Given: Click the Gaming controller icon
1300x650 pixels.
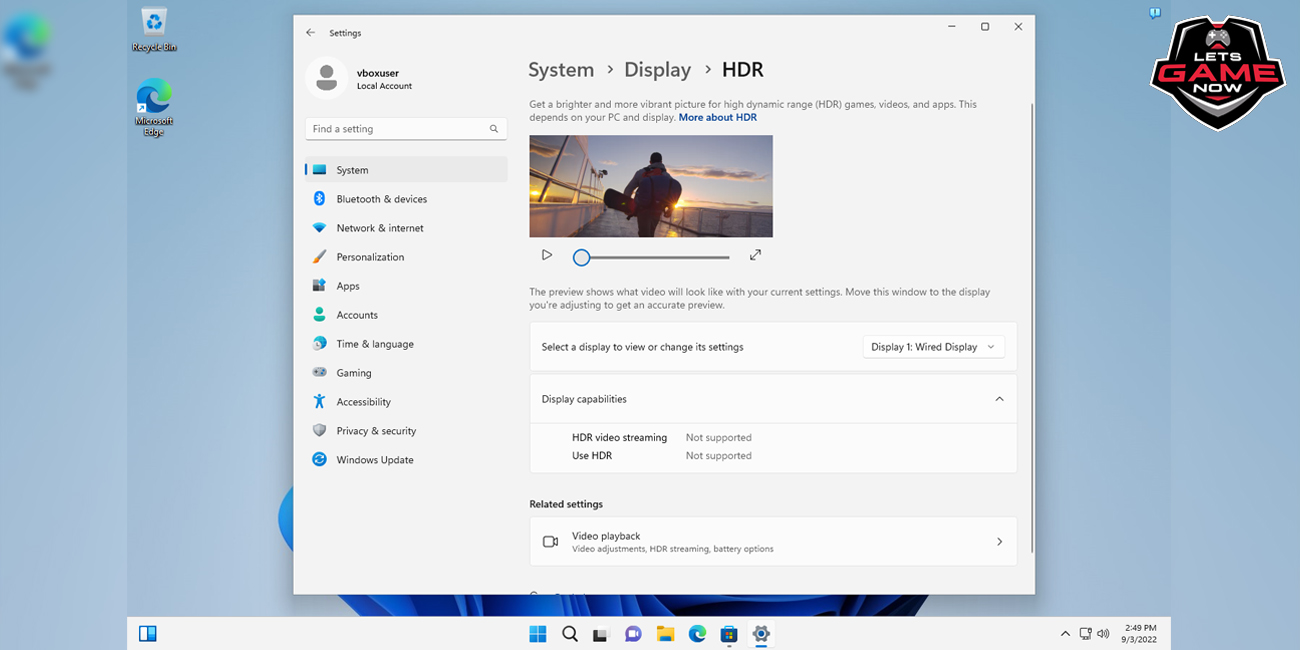Looking at the screenshot, I should 319,372.
